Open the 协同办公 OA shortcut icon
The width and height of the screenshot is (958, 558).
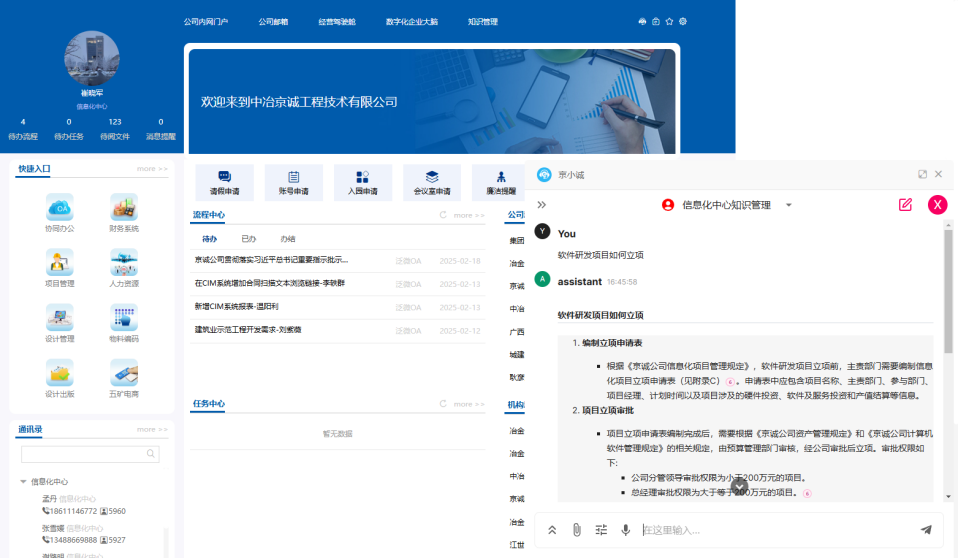[60, 207]
